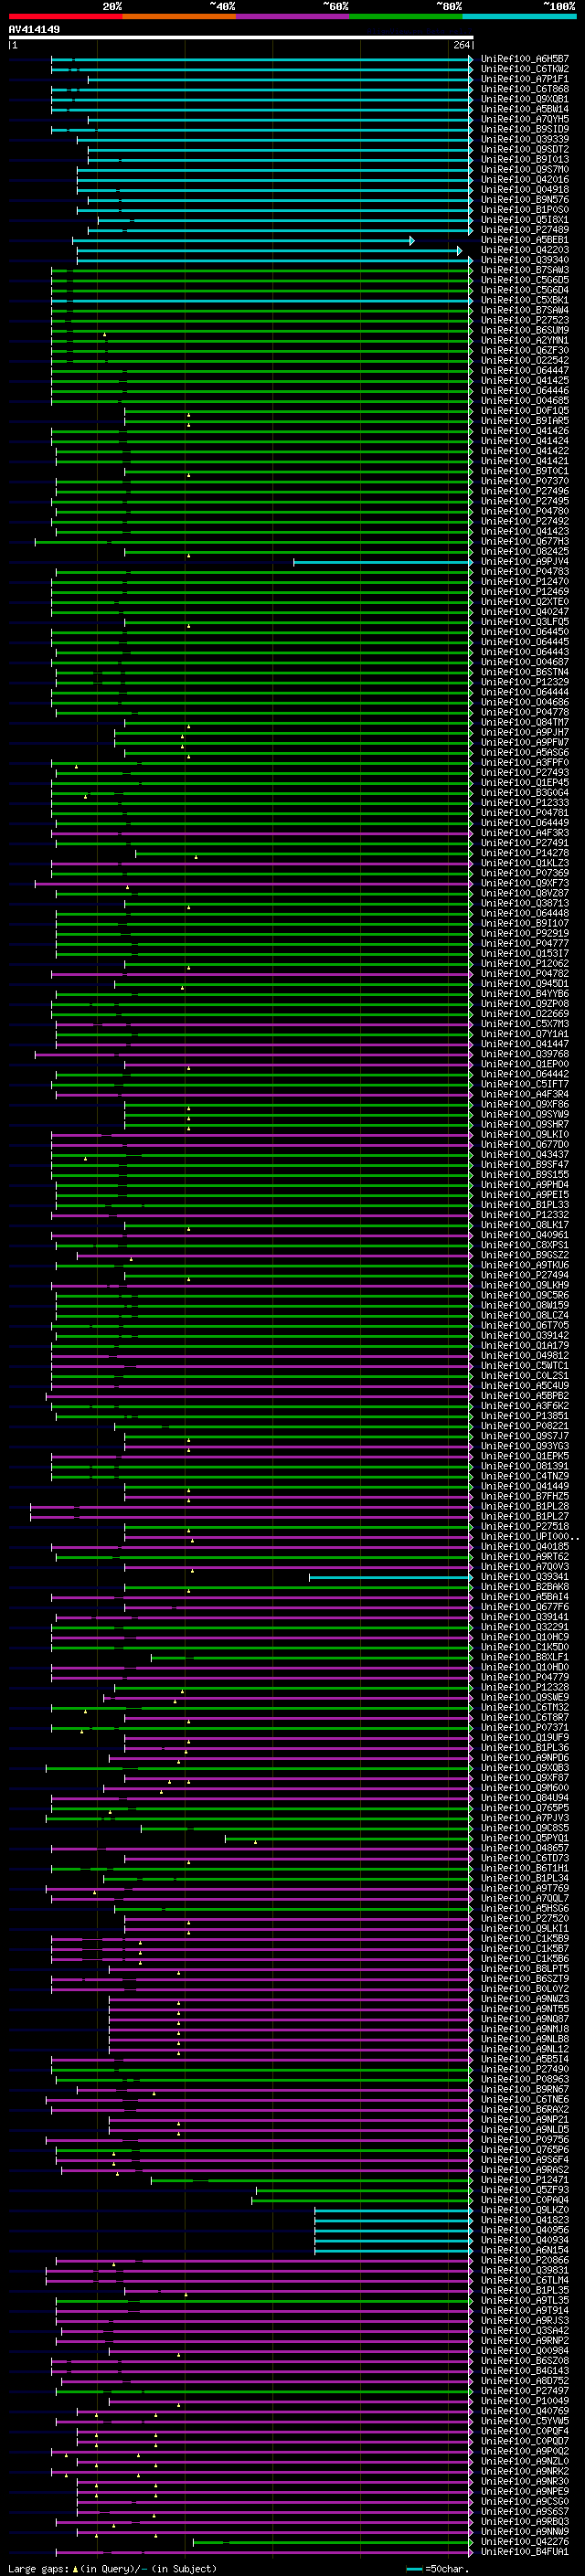This screenshot has height=2576, width=585.
Task: Select label UniRef100_Q9M600
Action: [x=525, y=1788]
